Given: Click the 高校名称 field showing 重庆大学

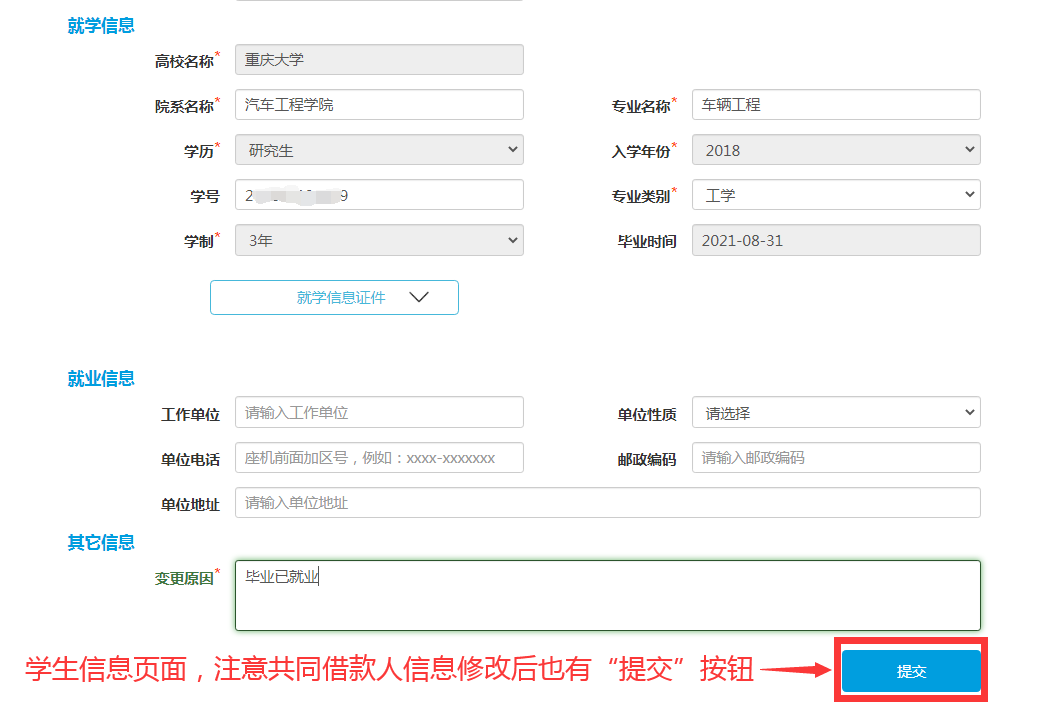Looking at the screenshot, I should [379, 60].
